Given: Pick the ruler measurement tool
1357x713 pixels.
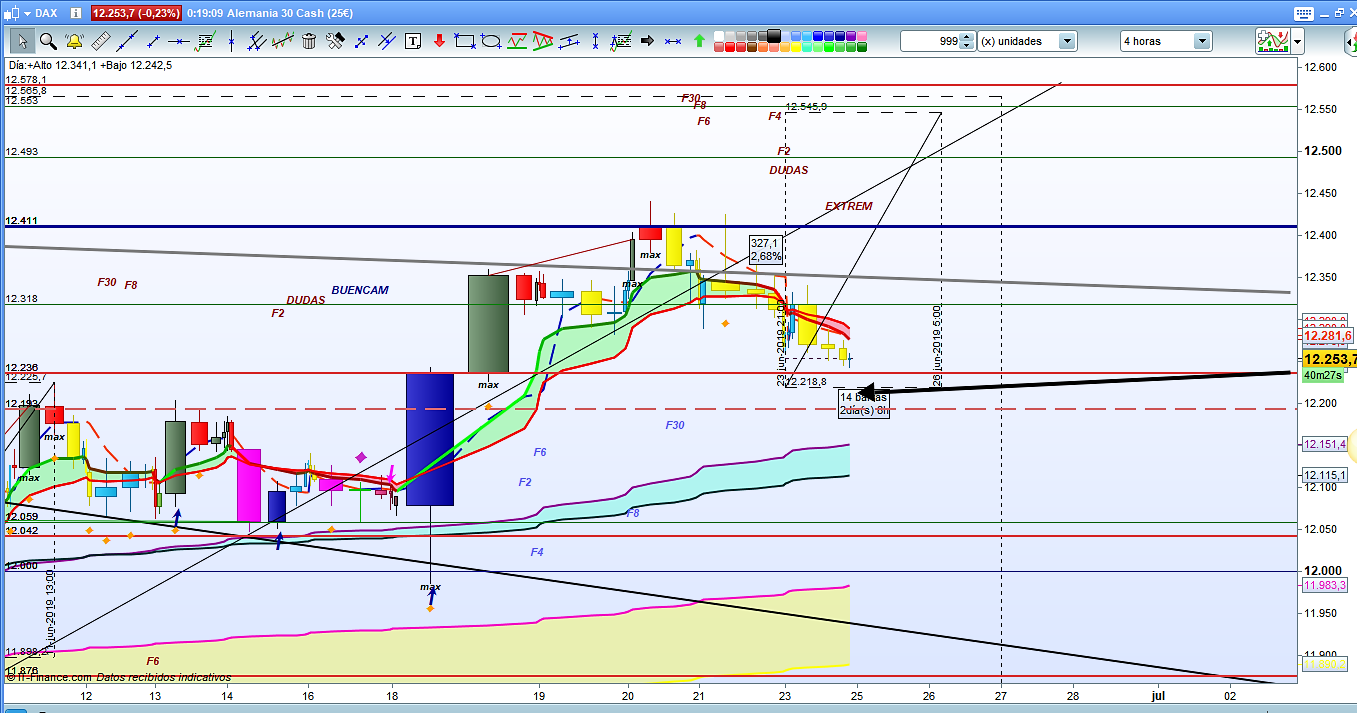Looking at the screenshot, I should coord(100,41).
